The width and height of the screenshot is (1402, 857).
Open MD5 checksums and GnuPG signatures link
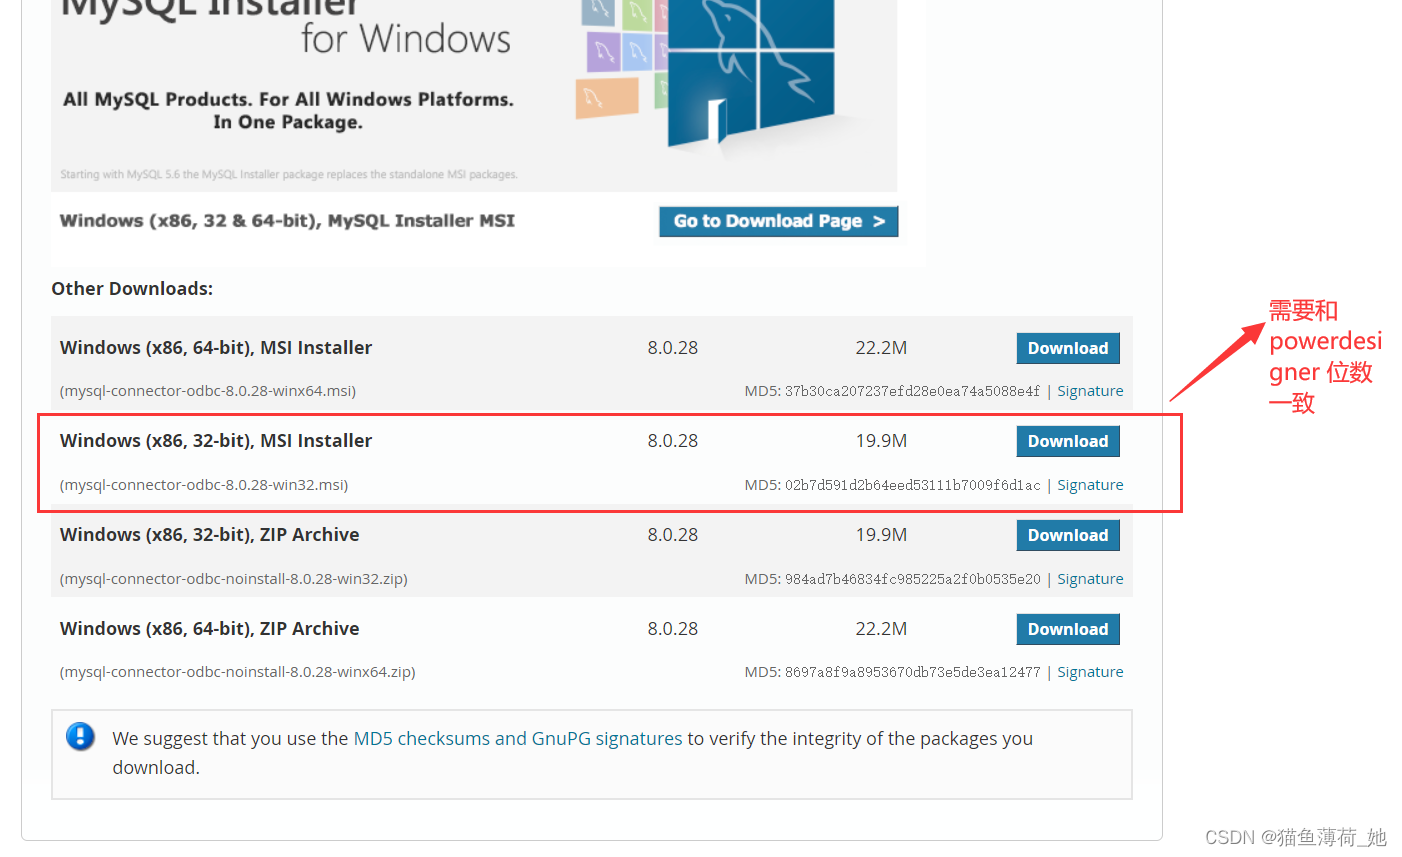pyautogui.click(x=518, y=738)
